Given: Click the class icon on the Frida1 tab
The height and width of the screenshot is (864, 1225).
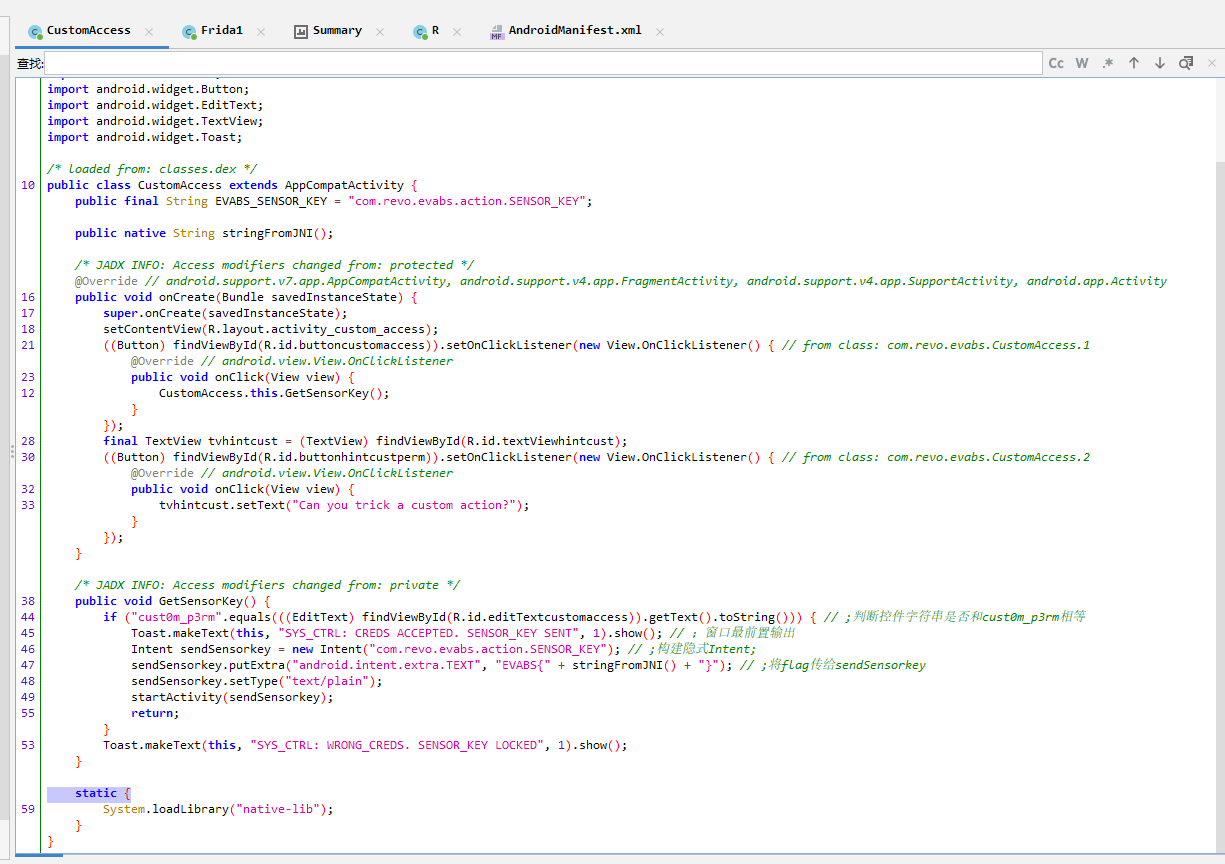Looking at the screenshot, I should coord(189,32).
